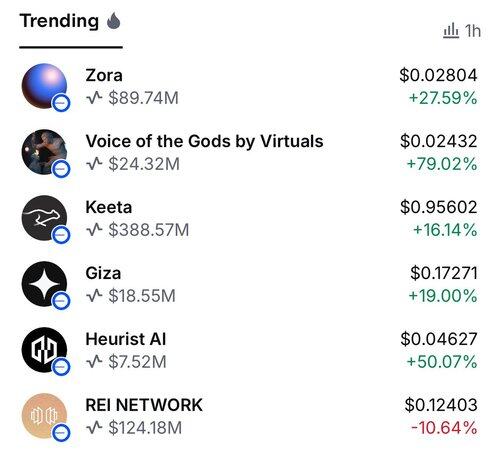Image resolution: width=500 pixels, height=450 pixels.
Task: Select the Keeta cheetah logo icon
Action: point(44,218)
